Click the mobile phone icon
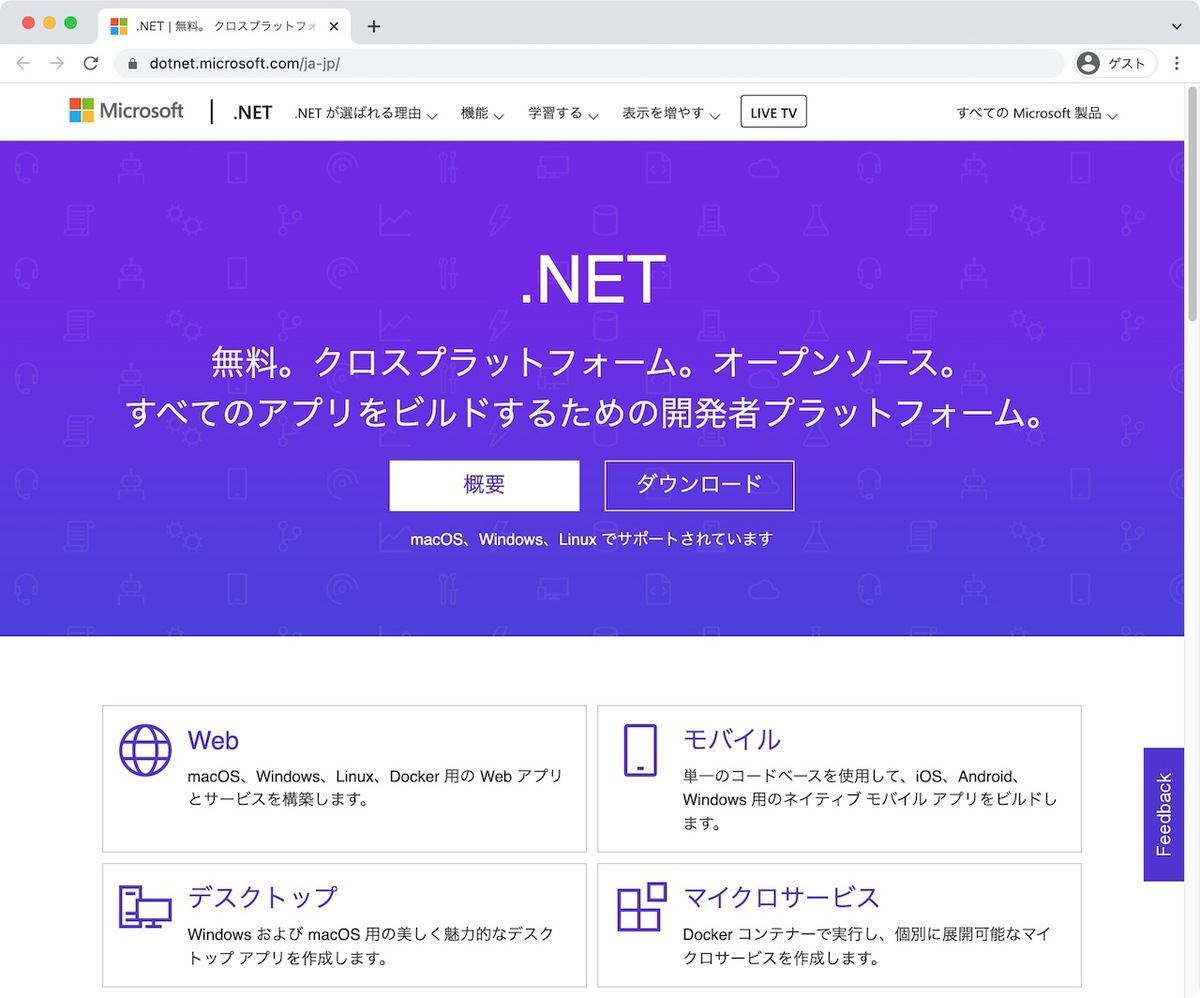Viewport: 1200px width, 998px height. click(x=640, y=750)
